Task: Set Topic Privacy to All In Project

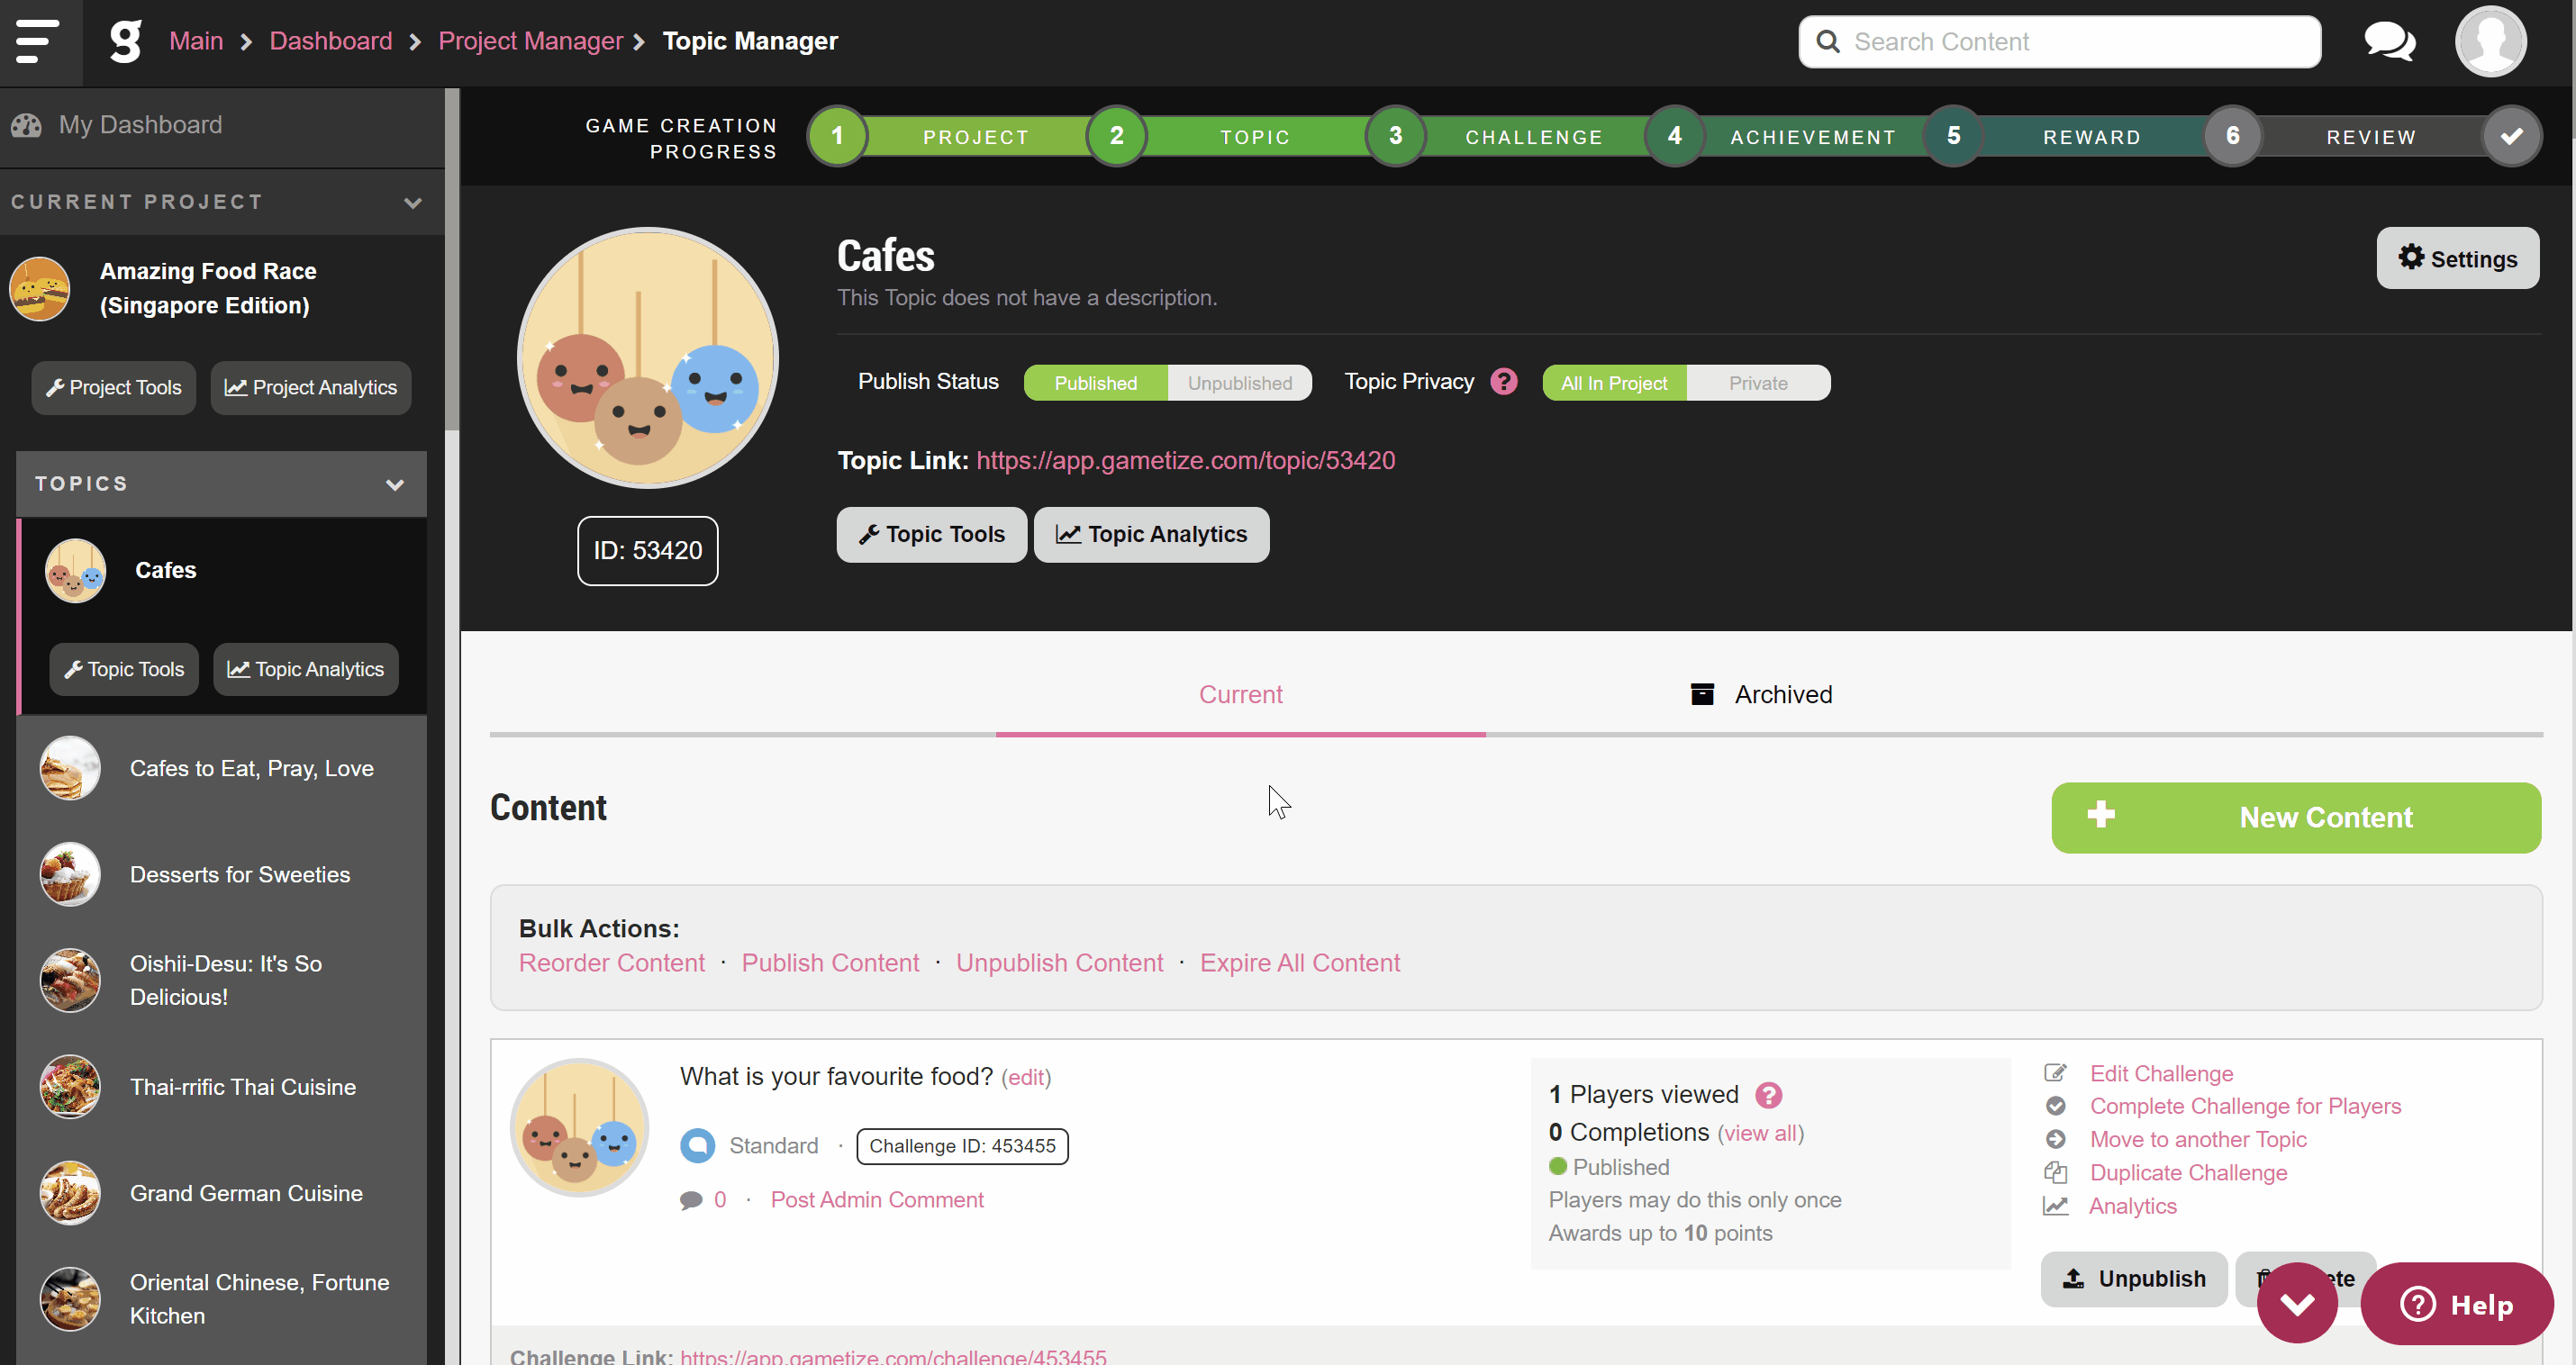Action: [1614, 383]
